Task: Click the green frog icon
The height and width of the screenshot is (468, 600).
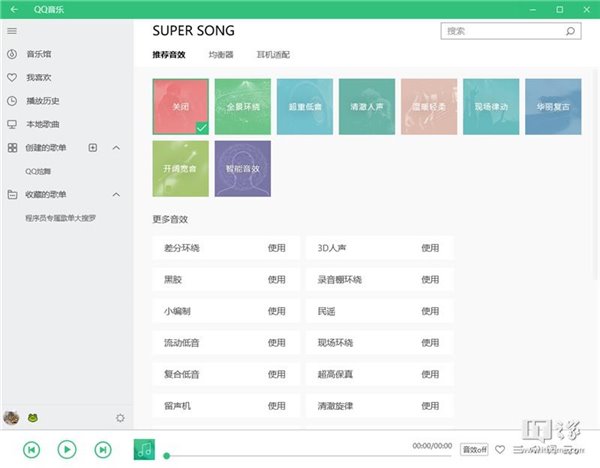Action: (33, 417)
